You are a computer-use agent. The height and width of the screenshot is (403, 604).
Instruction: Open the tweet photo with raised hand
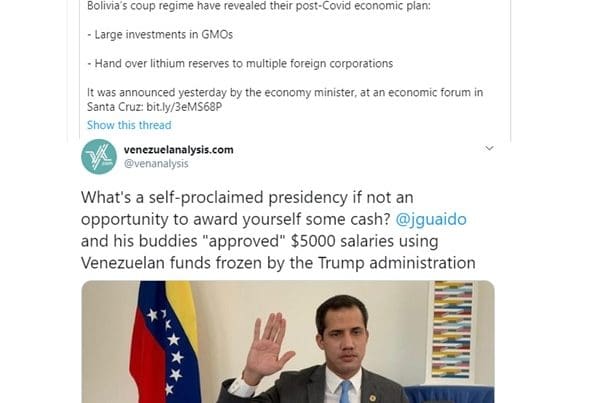[x=288, y=342]
